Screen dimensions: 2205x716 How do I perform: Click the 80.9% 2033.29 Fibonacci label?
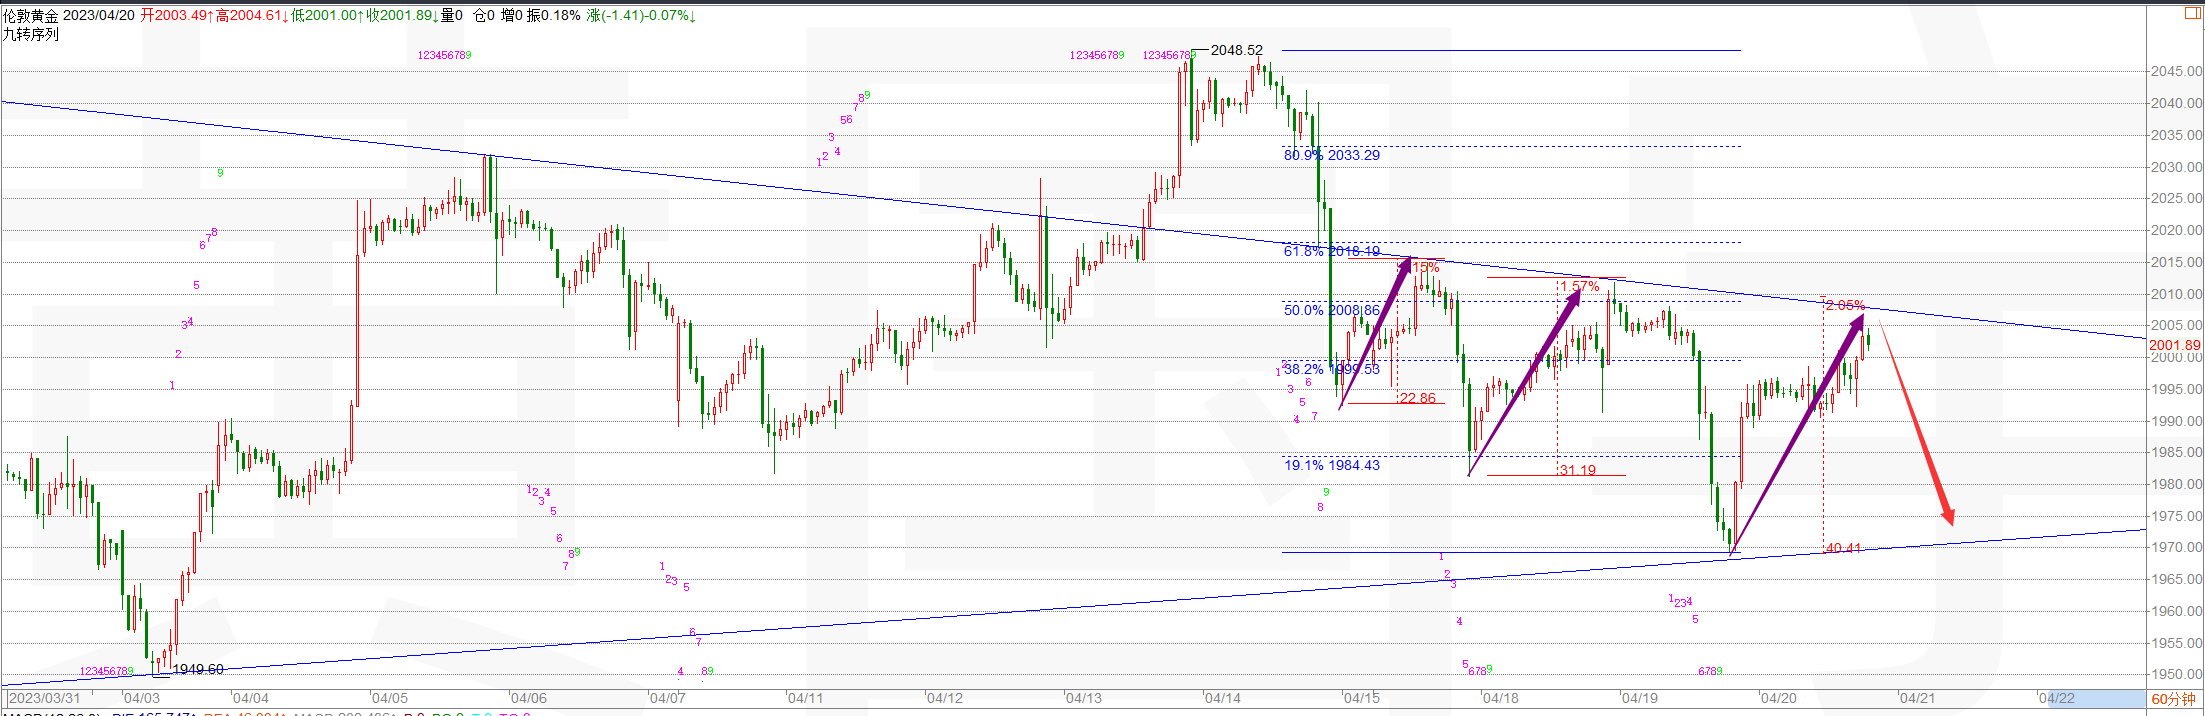pos(1331,155)
